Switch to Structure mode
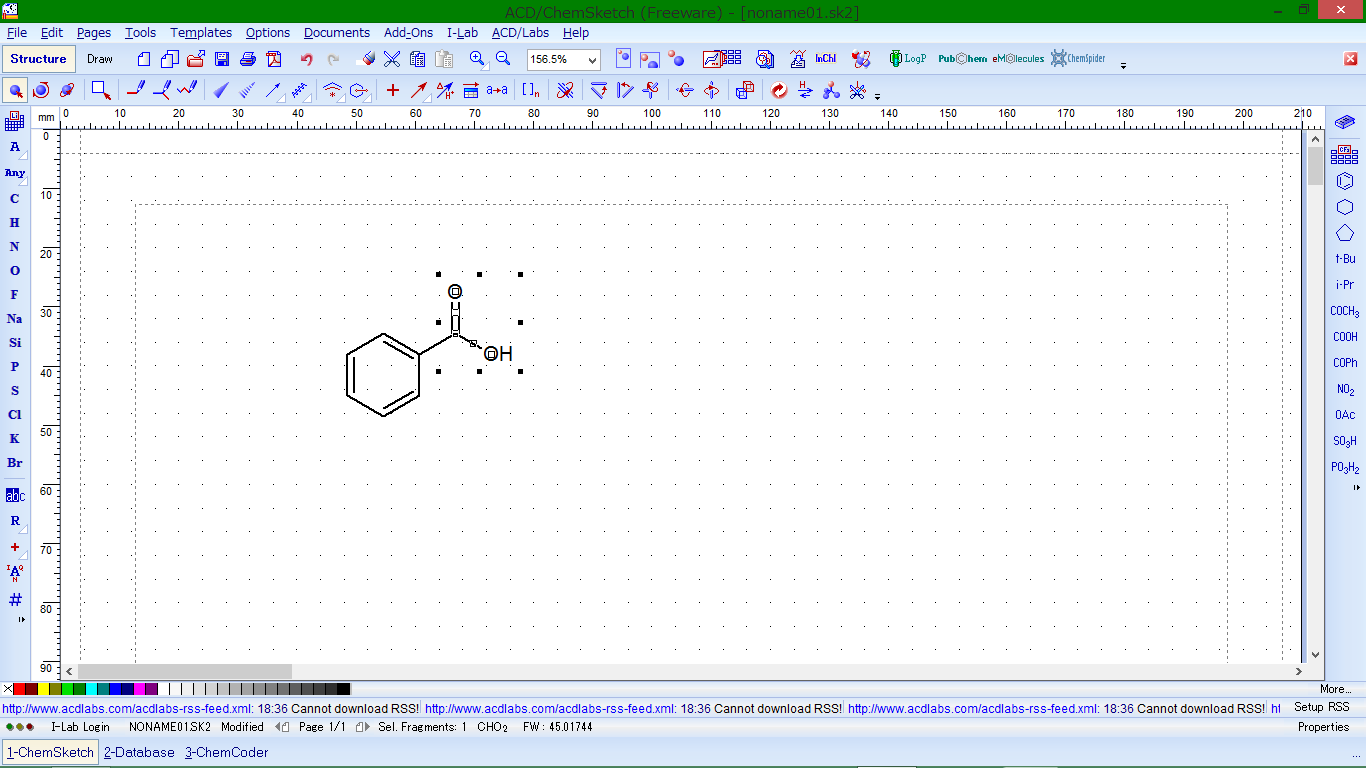1366x768 pixels. (x=38, y=59)
